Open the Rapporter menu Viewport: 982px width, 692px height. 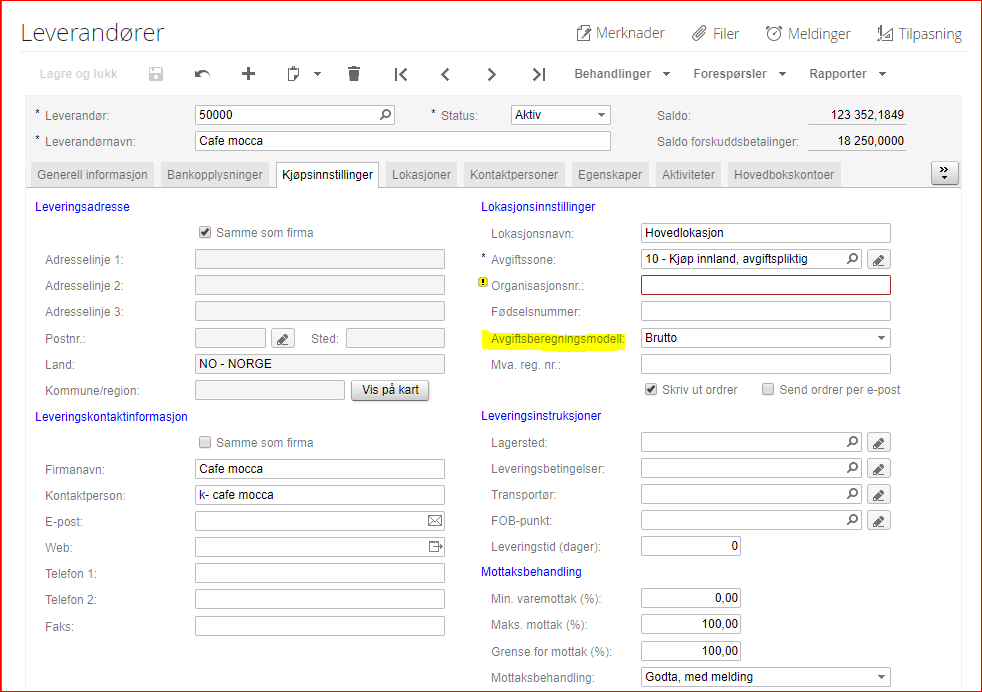click(845, 74)
